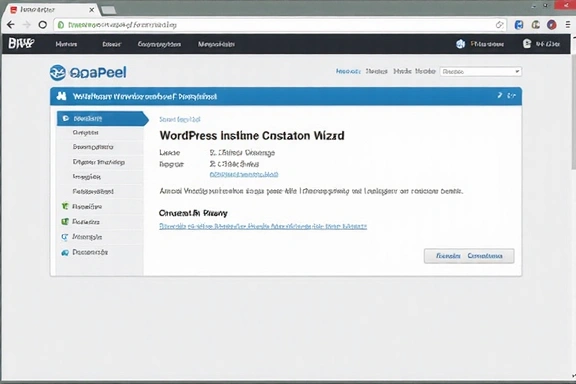Open help via the question mark in blue bar

500,96
